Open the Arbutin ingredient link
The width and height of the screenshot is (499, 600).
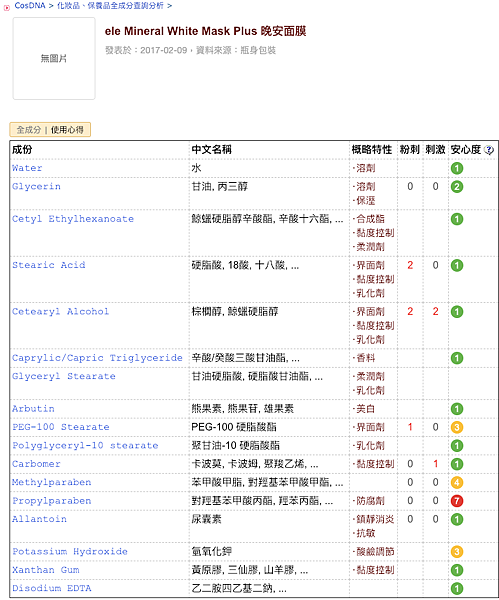[x=33, y=409]
